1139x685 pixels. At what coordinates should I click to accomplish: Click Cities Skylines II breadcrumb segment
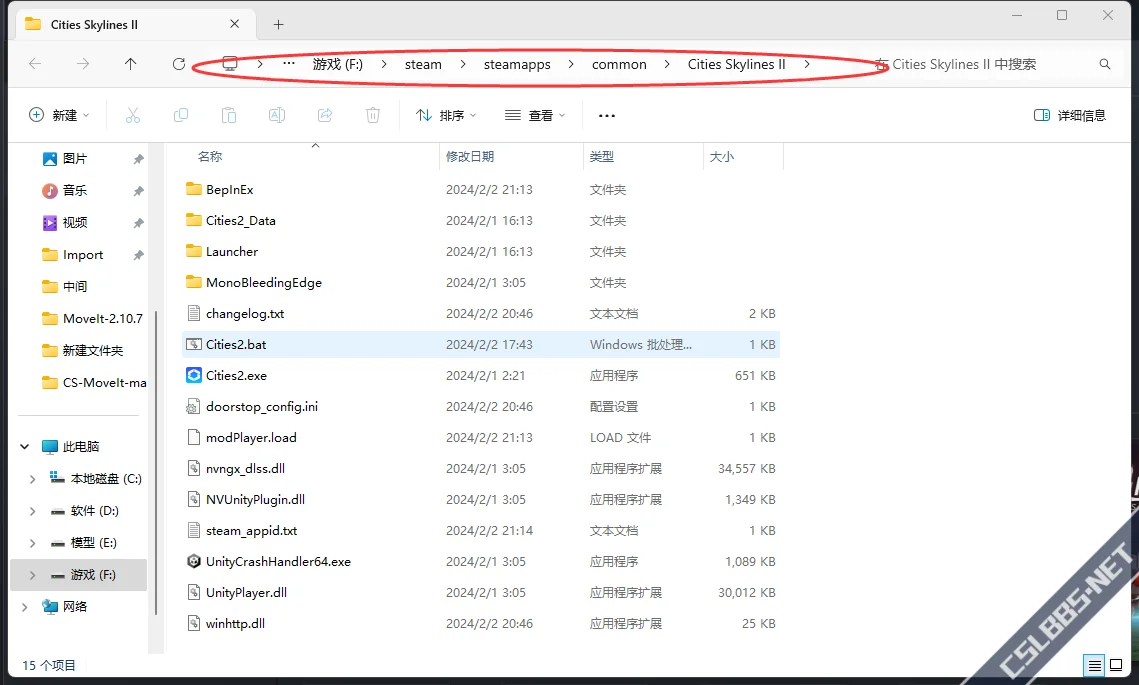pyautogui.click(x=737, y=64)
